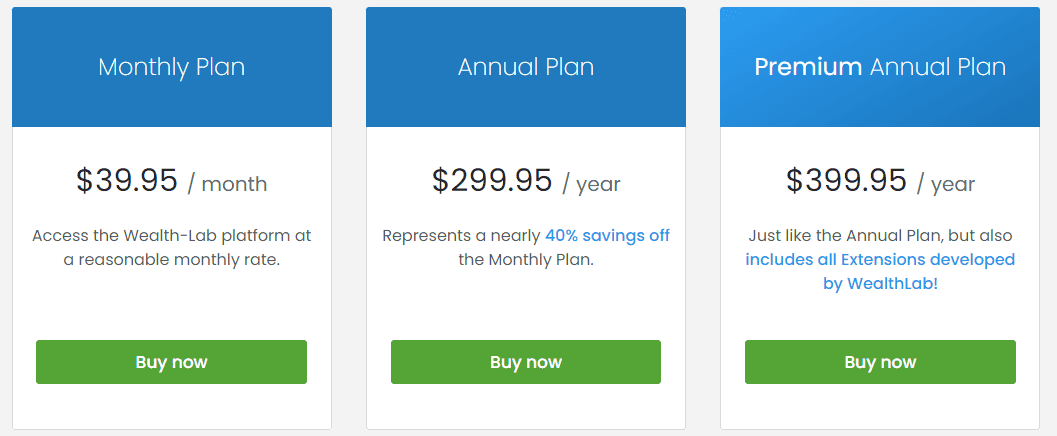The height and width of the screenshot is (436, 1057).
Task: Click the bold word Premium in header
Action: (x=808, y=67)
